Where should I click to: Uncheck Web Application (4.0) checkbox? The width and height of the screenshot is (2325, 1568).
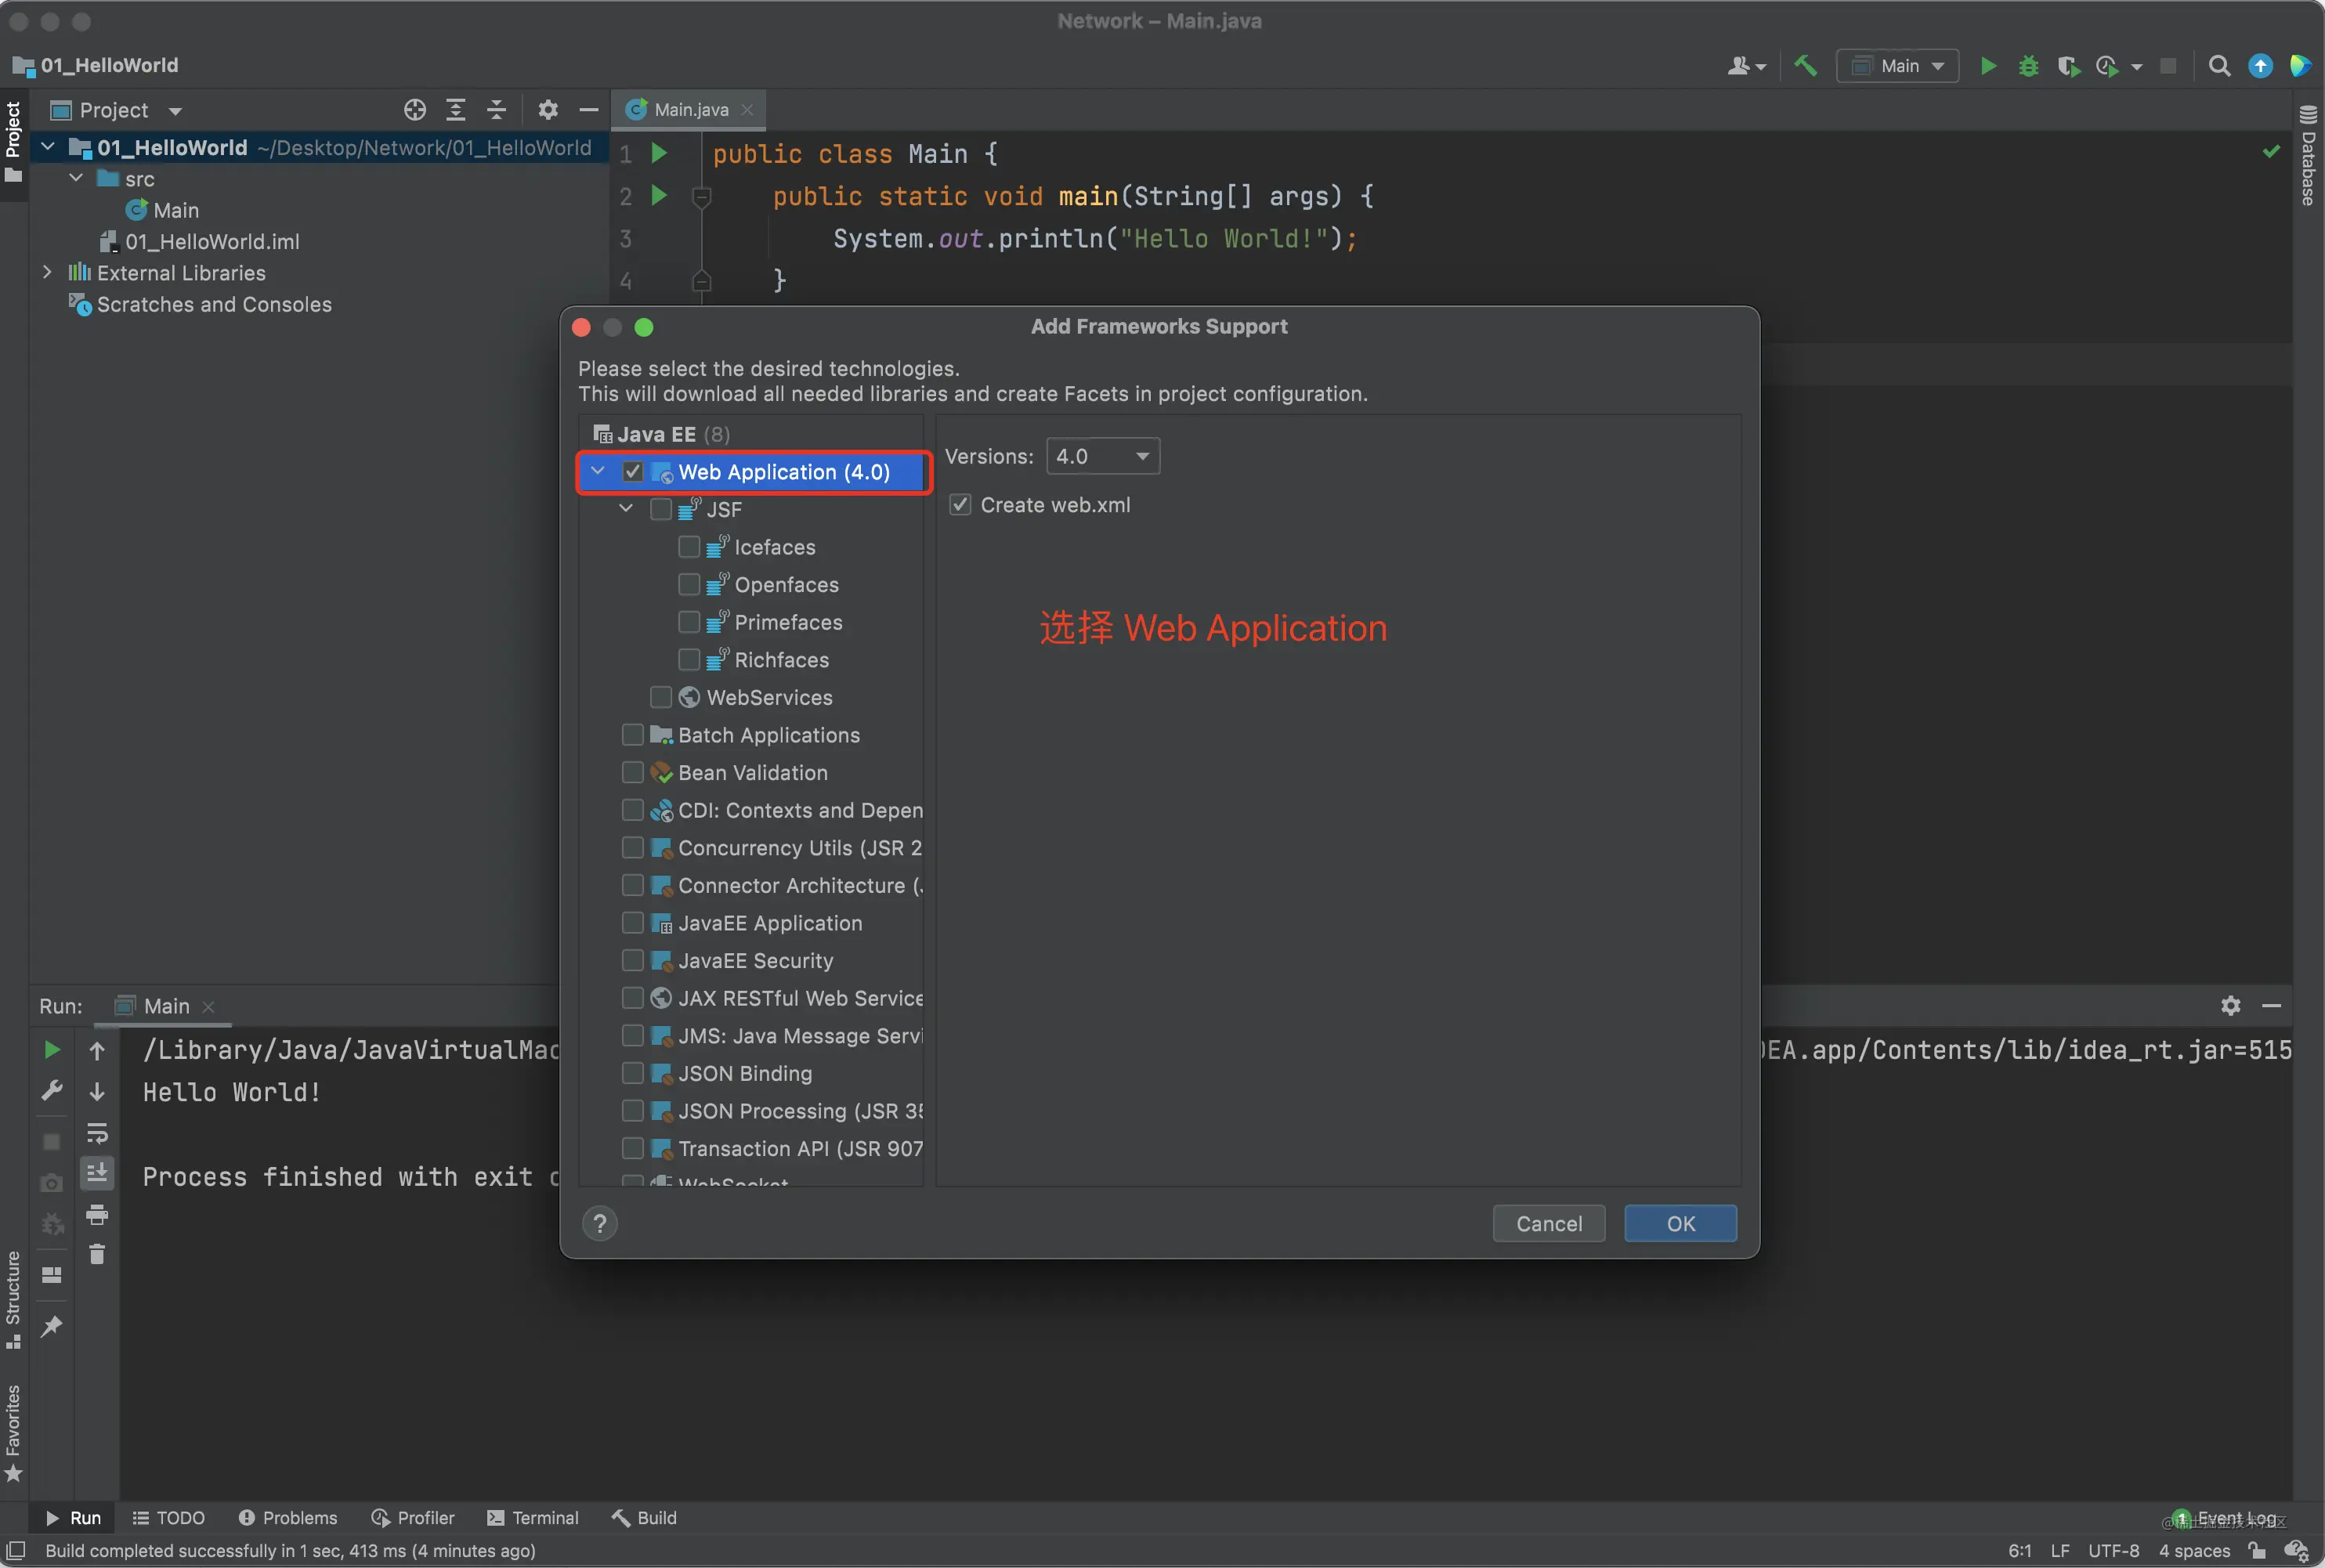[x=633, y=472]
